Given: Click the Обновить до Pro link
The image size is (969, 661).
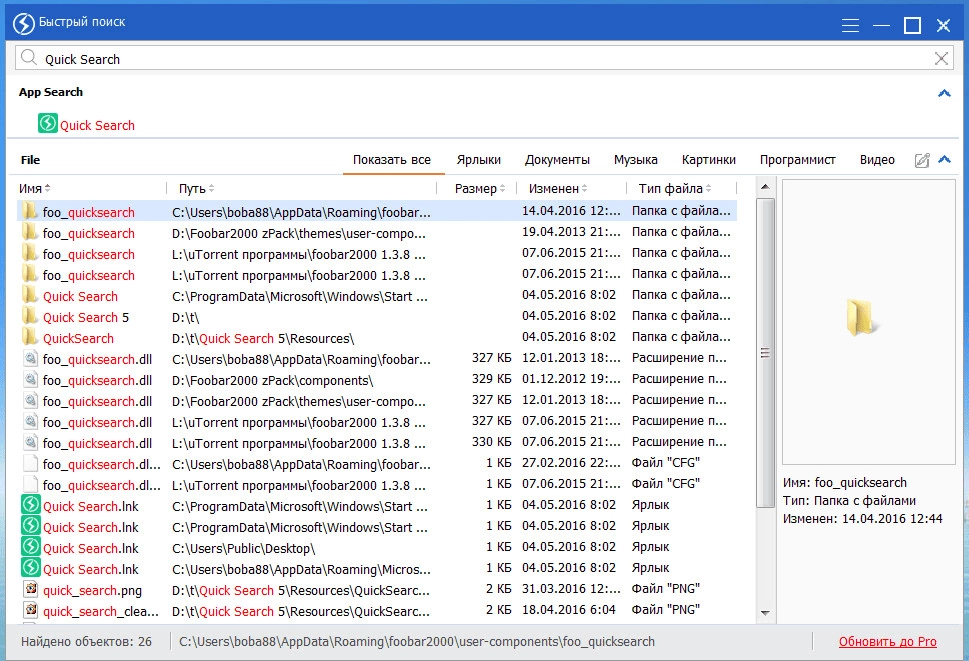Looking at the screenshot, I should (887, 642).
